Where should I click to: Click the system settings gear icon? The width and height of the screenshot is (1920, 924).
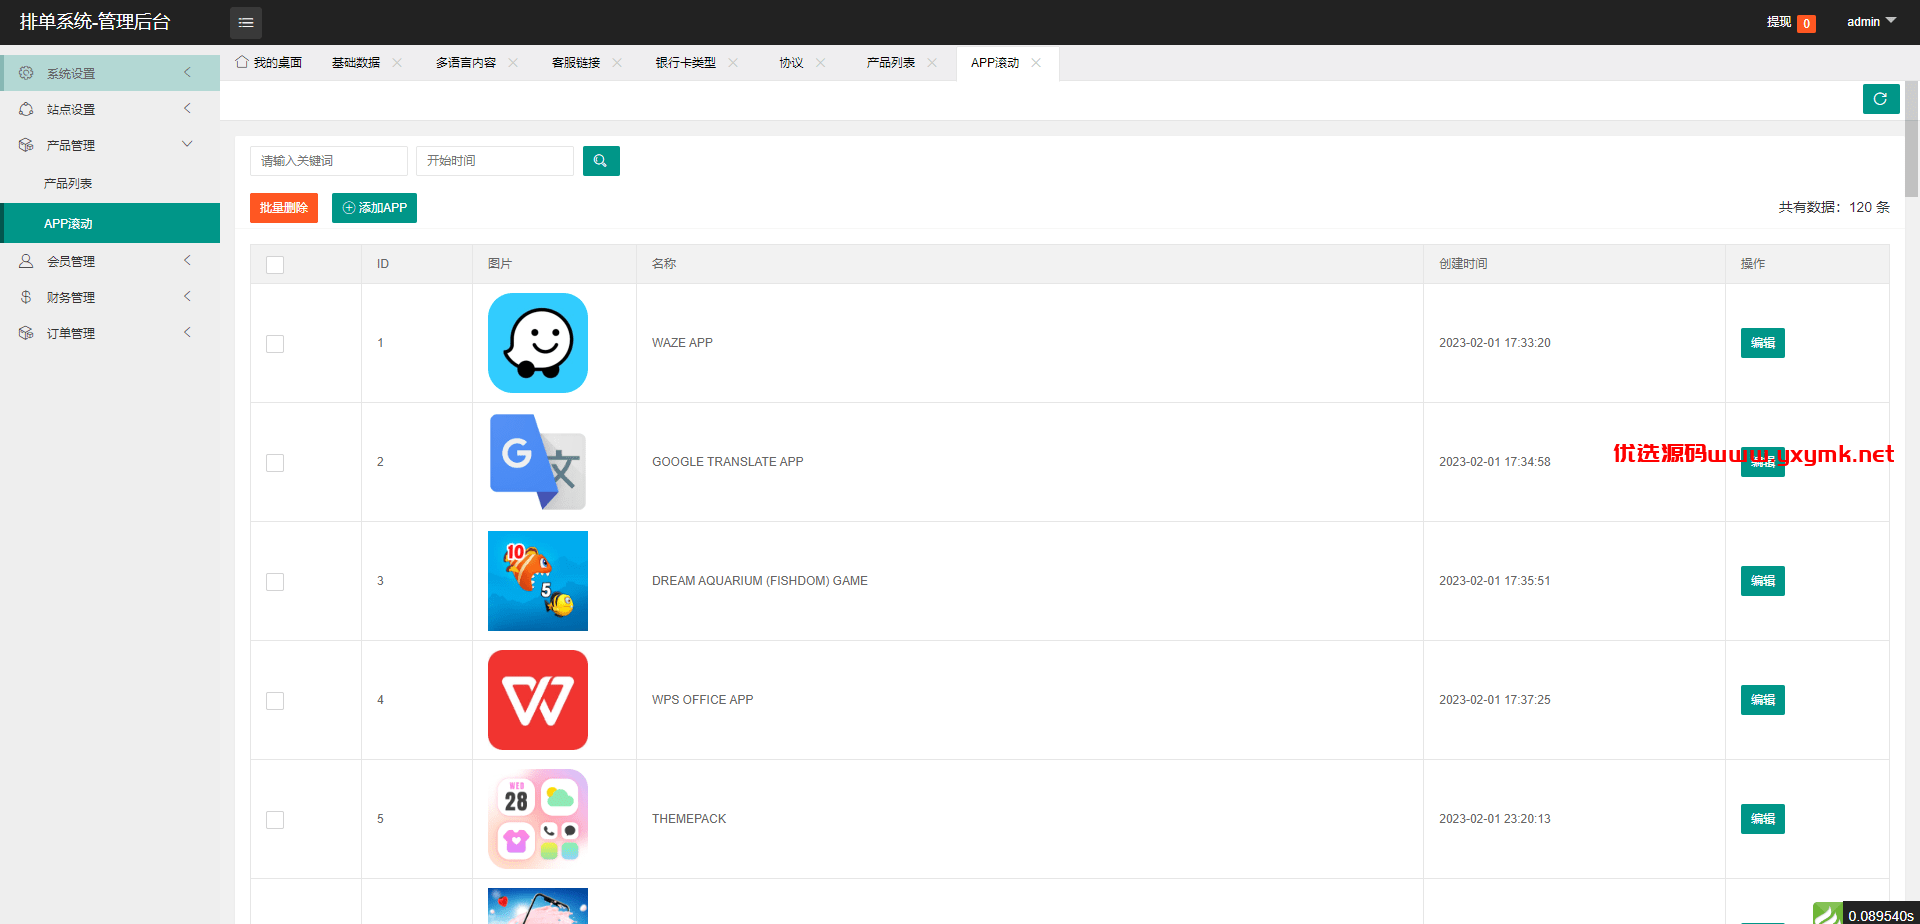26,73
